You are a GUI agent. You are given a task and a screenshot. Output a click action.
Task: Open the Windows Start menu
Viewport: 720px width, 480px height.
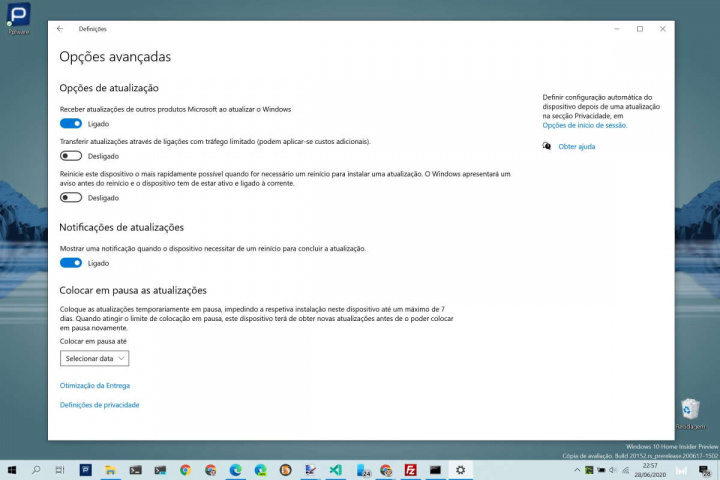point(12,469)
